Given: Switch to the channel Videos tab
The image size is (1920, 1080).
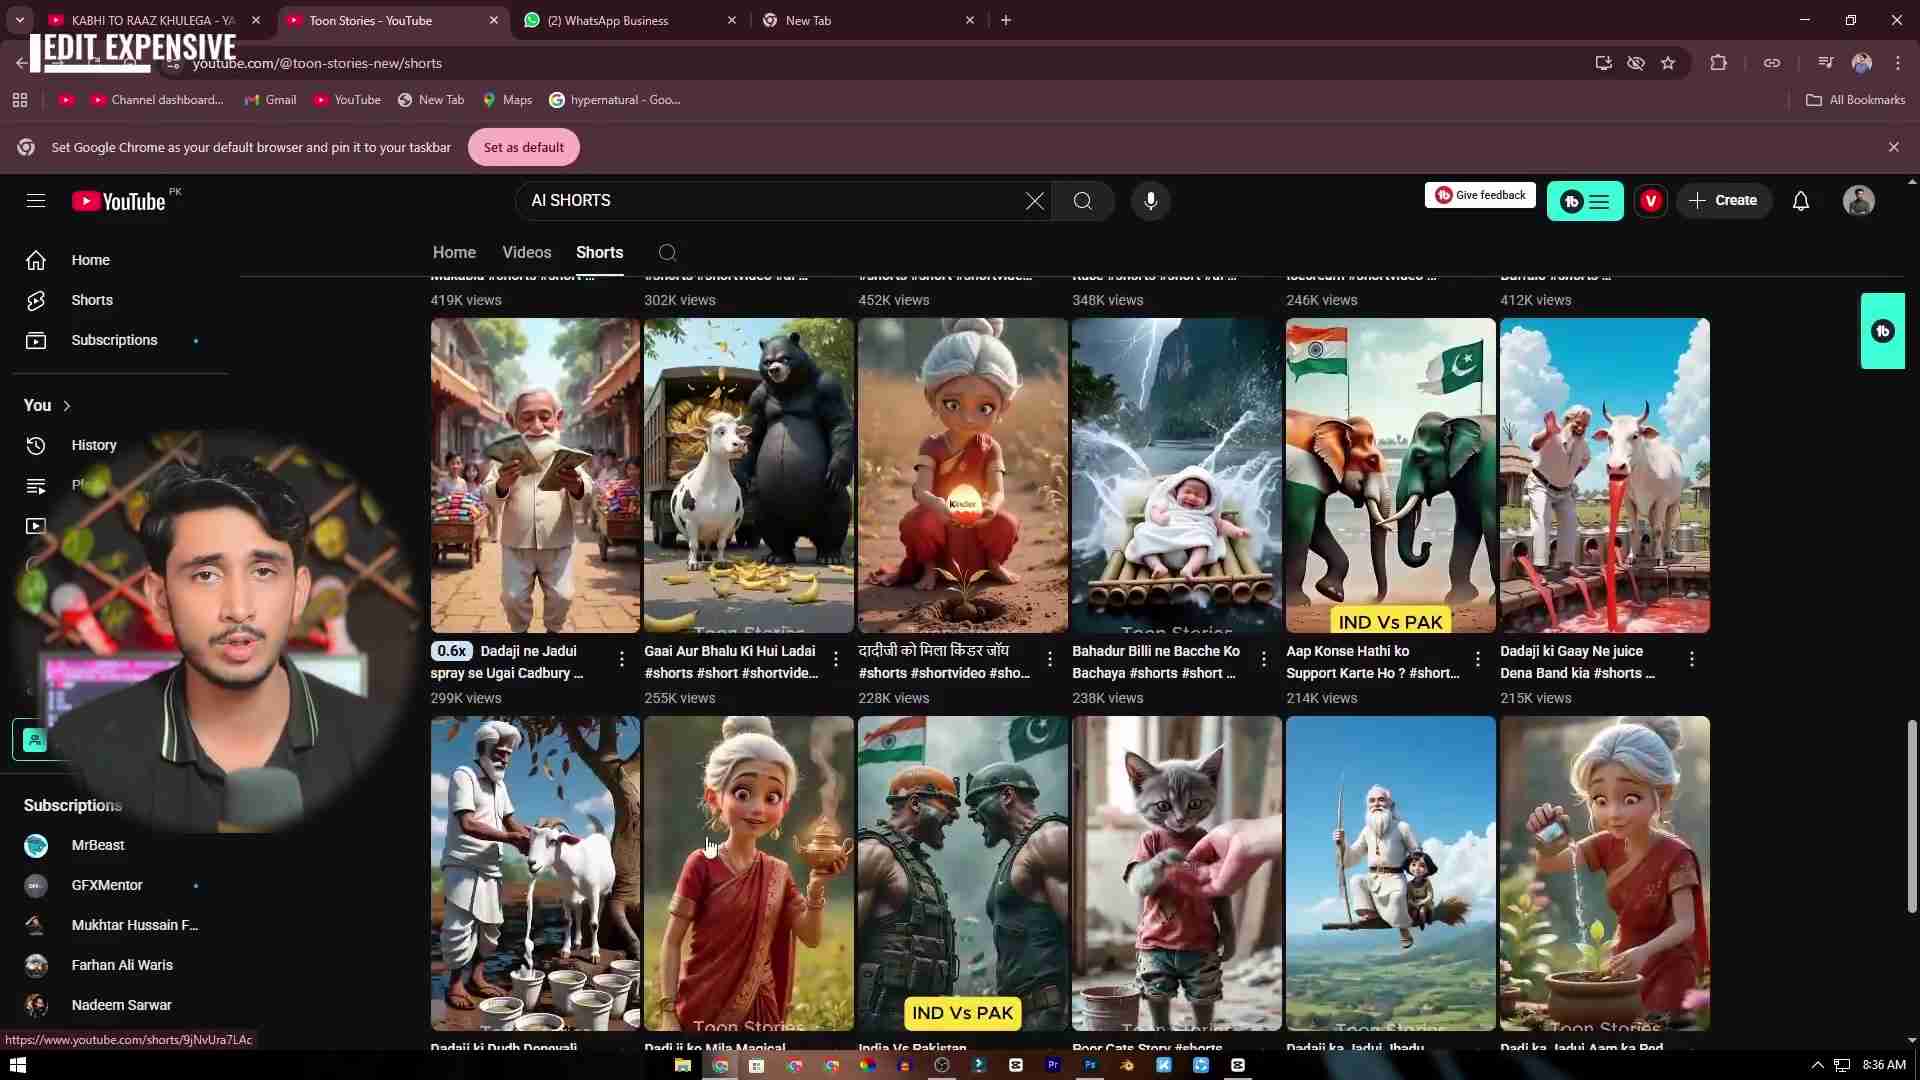Looking at the screenshot, I should click(526, 253).
